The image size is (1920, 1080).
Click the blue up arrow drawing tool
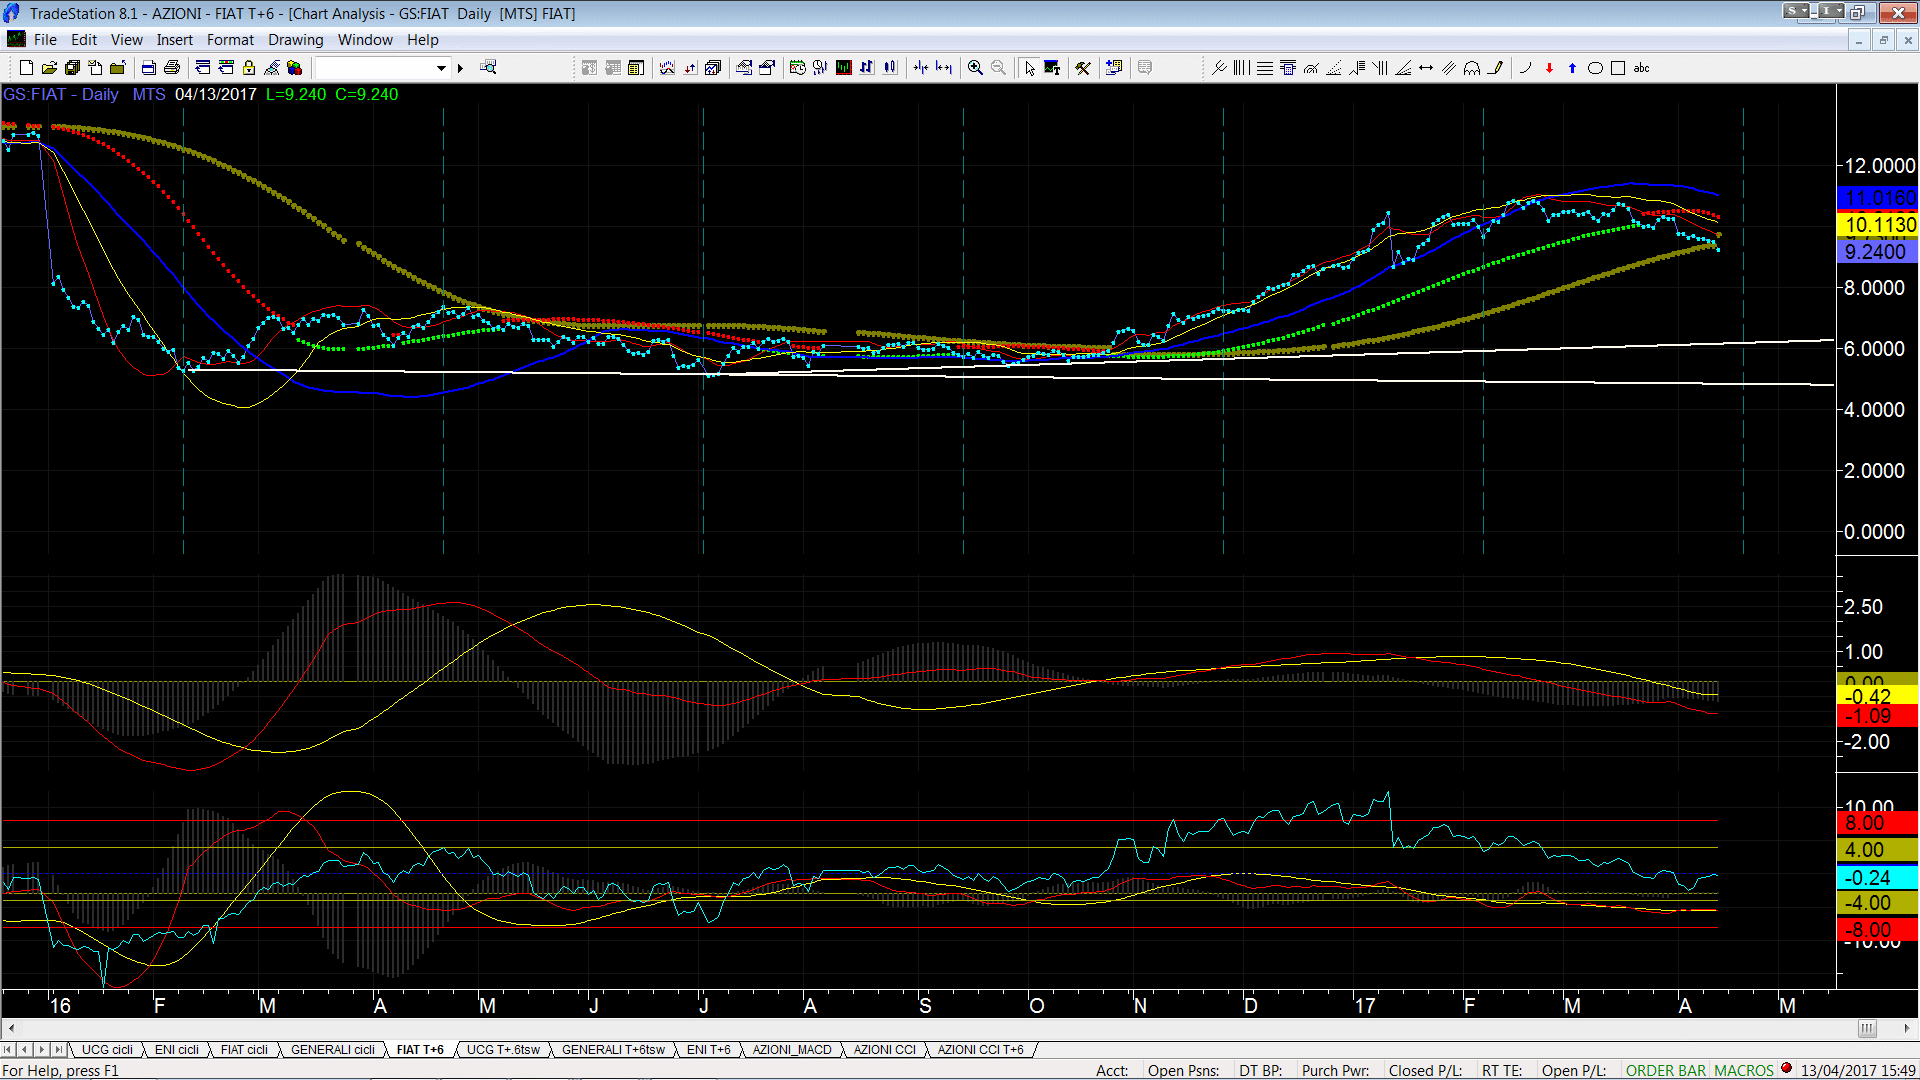click(x=1572, y=68)
